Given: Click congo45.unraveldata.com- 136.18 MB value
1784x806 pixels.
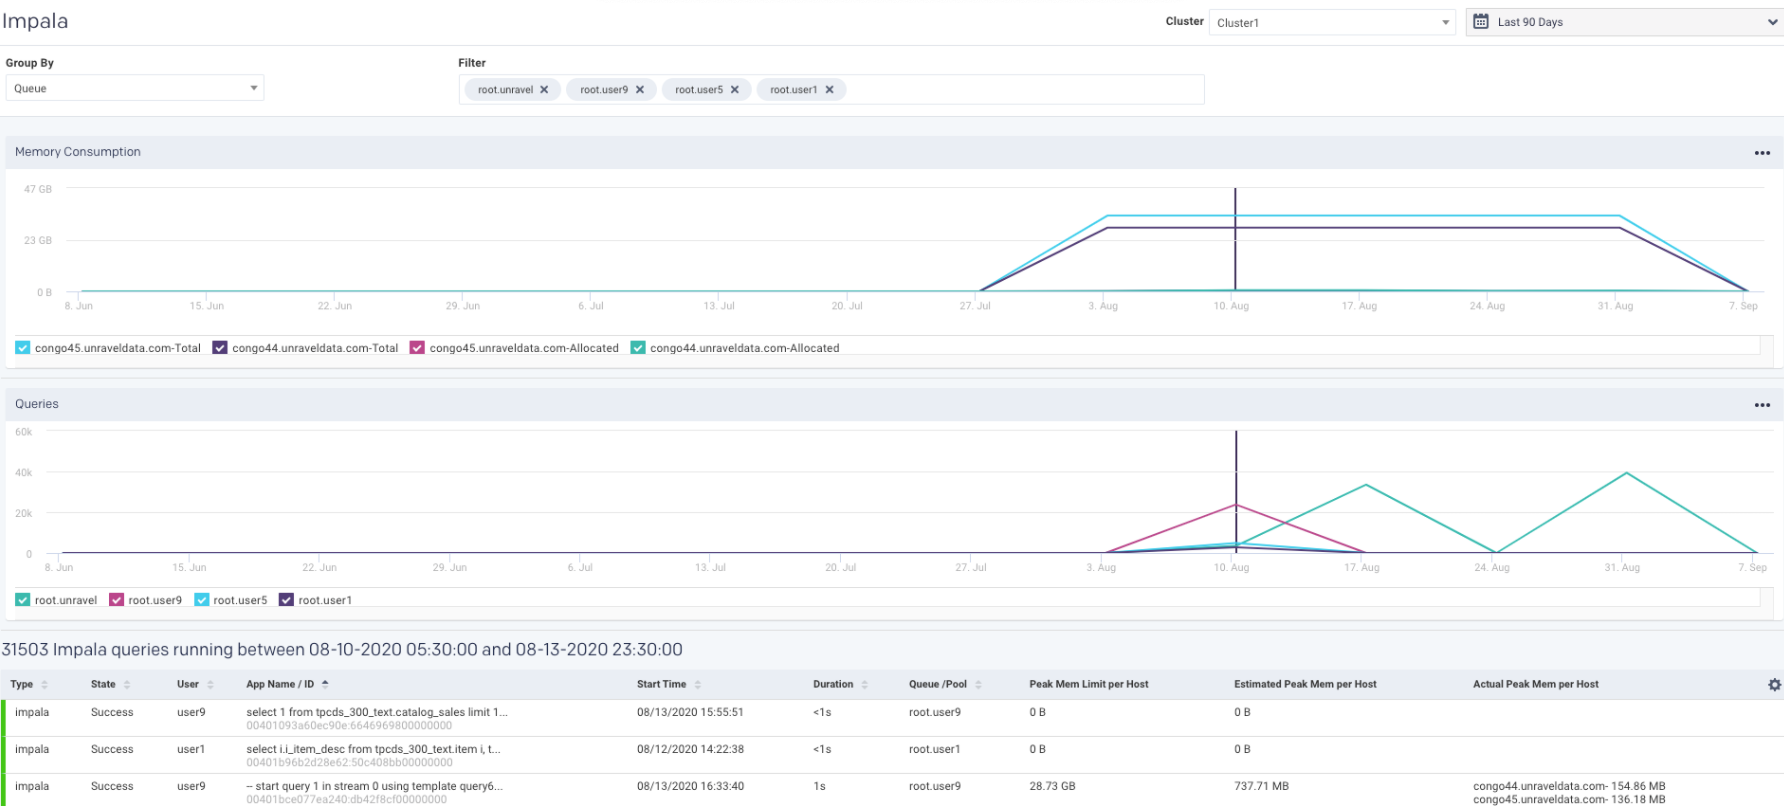Looking at the screenshot, I should (x=1569, y=799).
